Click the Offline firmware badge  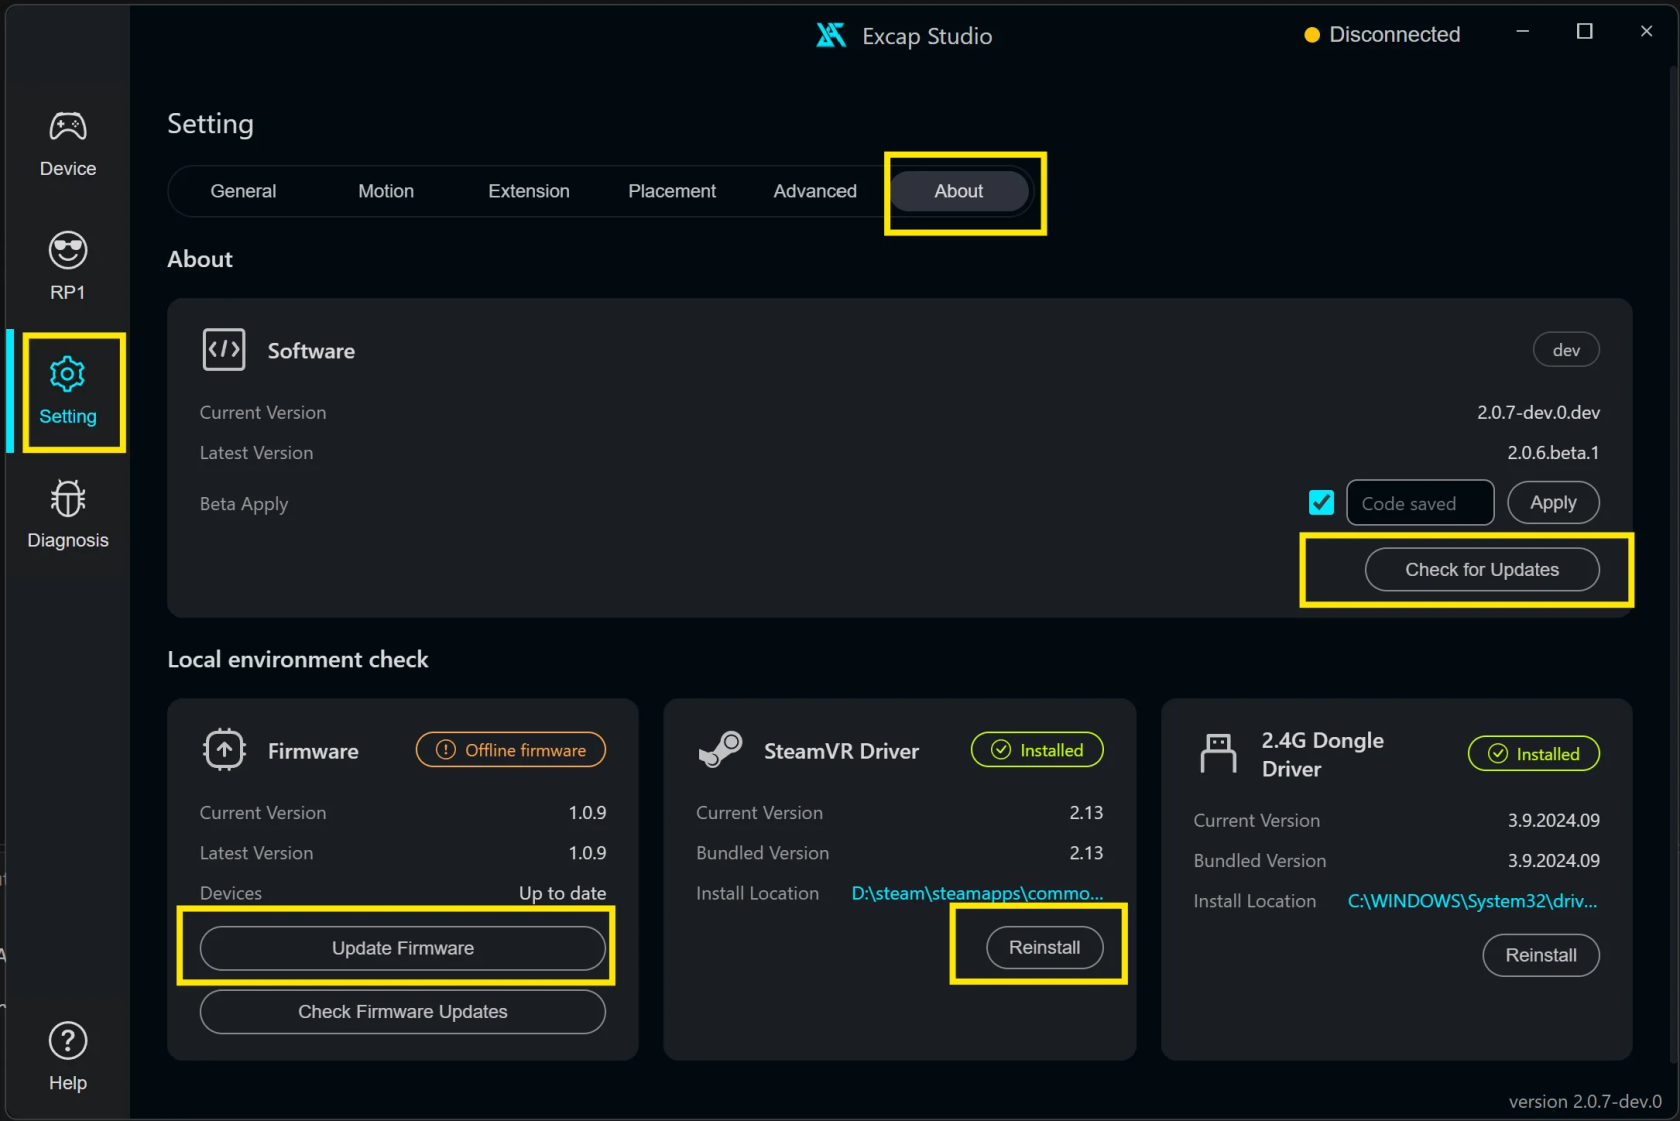tap(511, 750)
